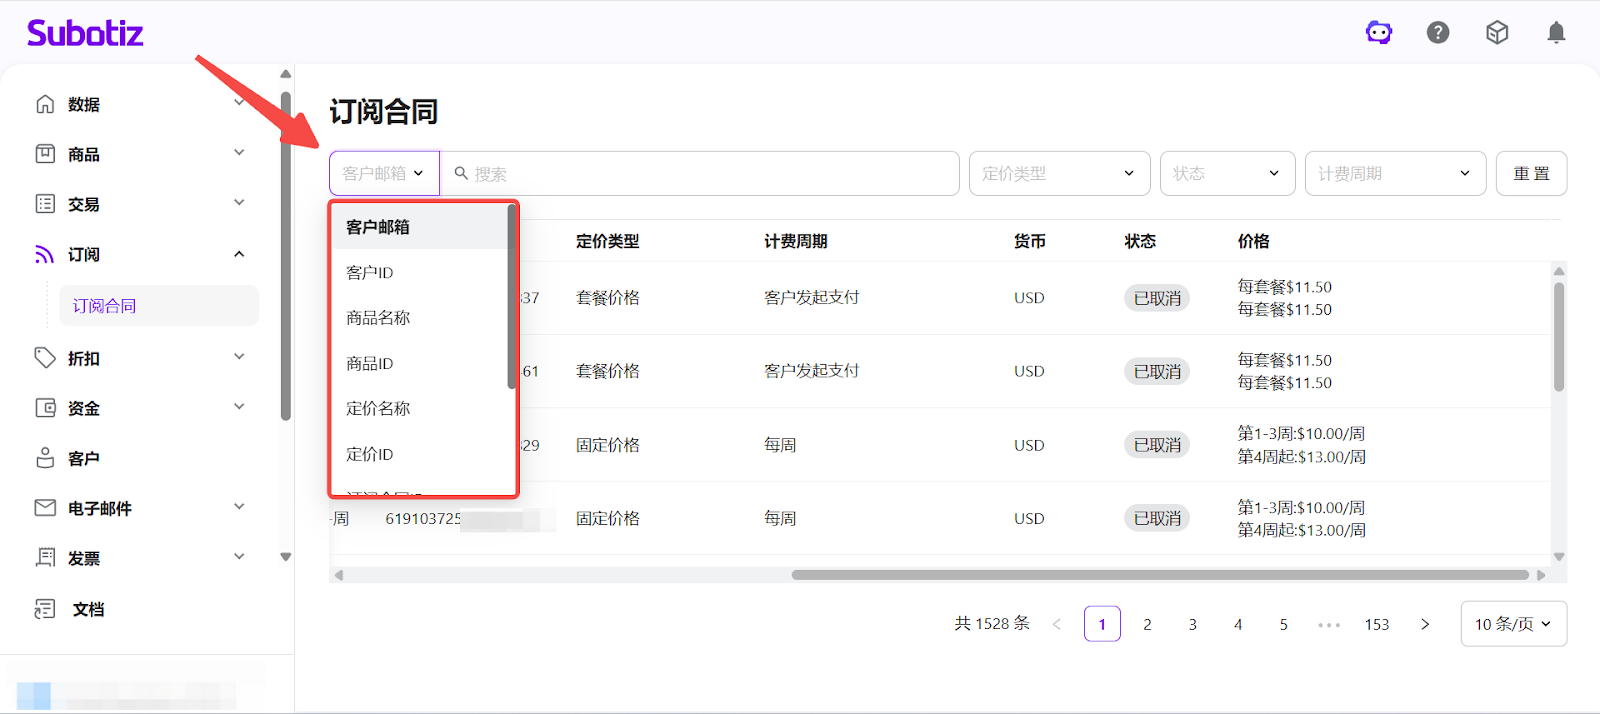The image size is (1600, 714).
Task: Click the 数据 home icon in sidebar
Action: tap(45, 104)
